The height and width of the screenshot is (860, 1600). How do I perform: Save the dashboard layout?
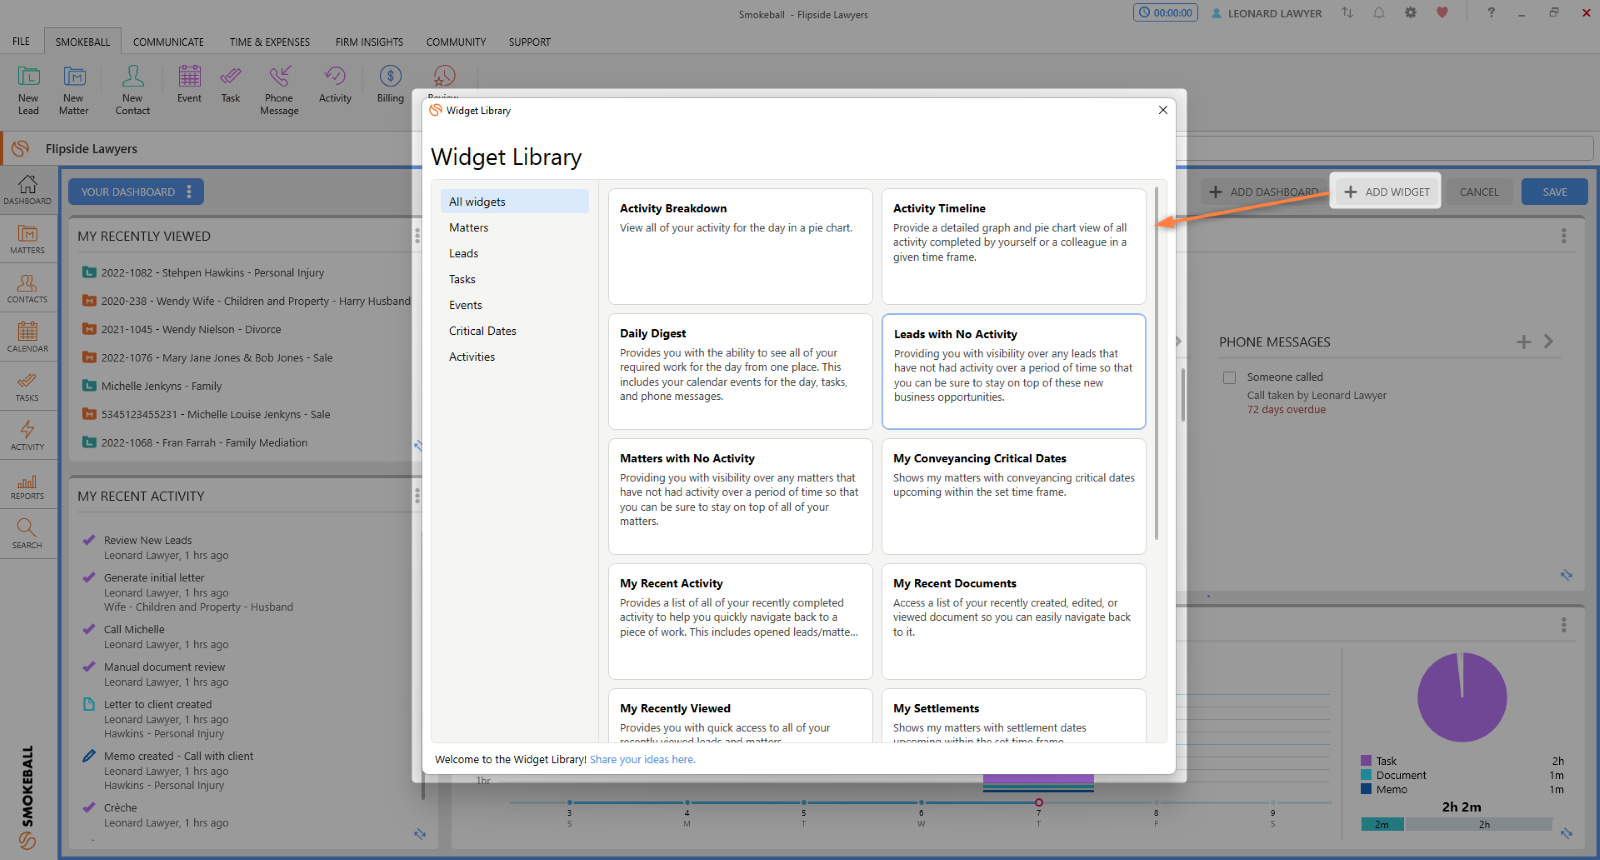[1555, 192]
